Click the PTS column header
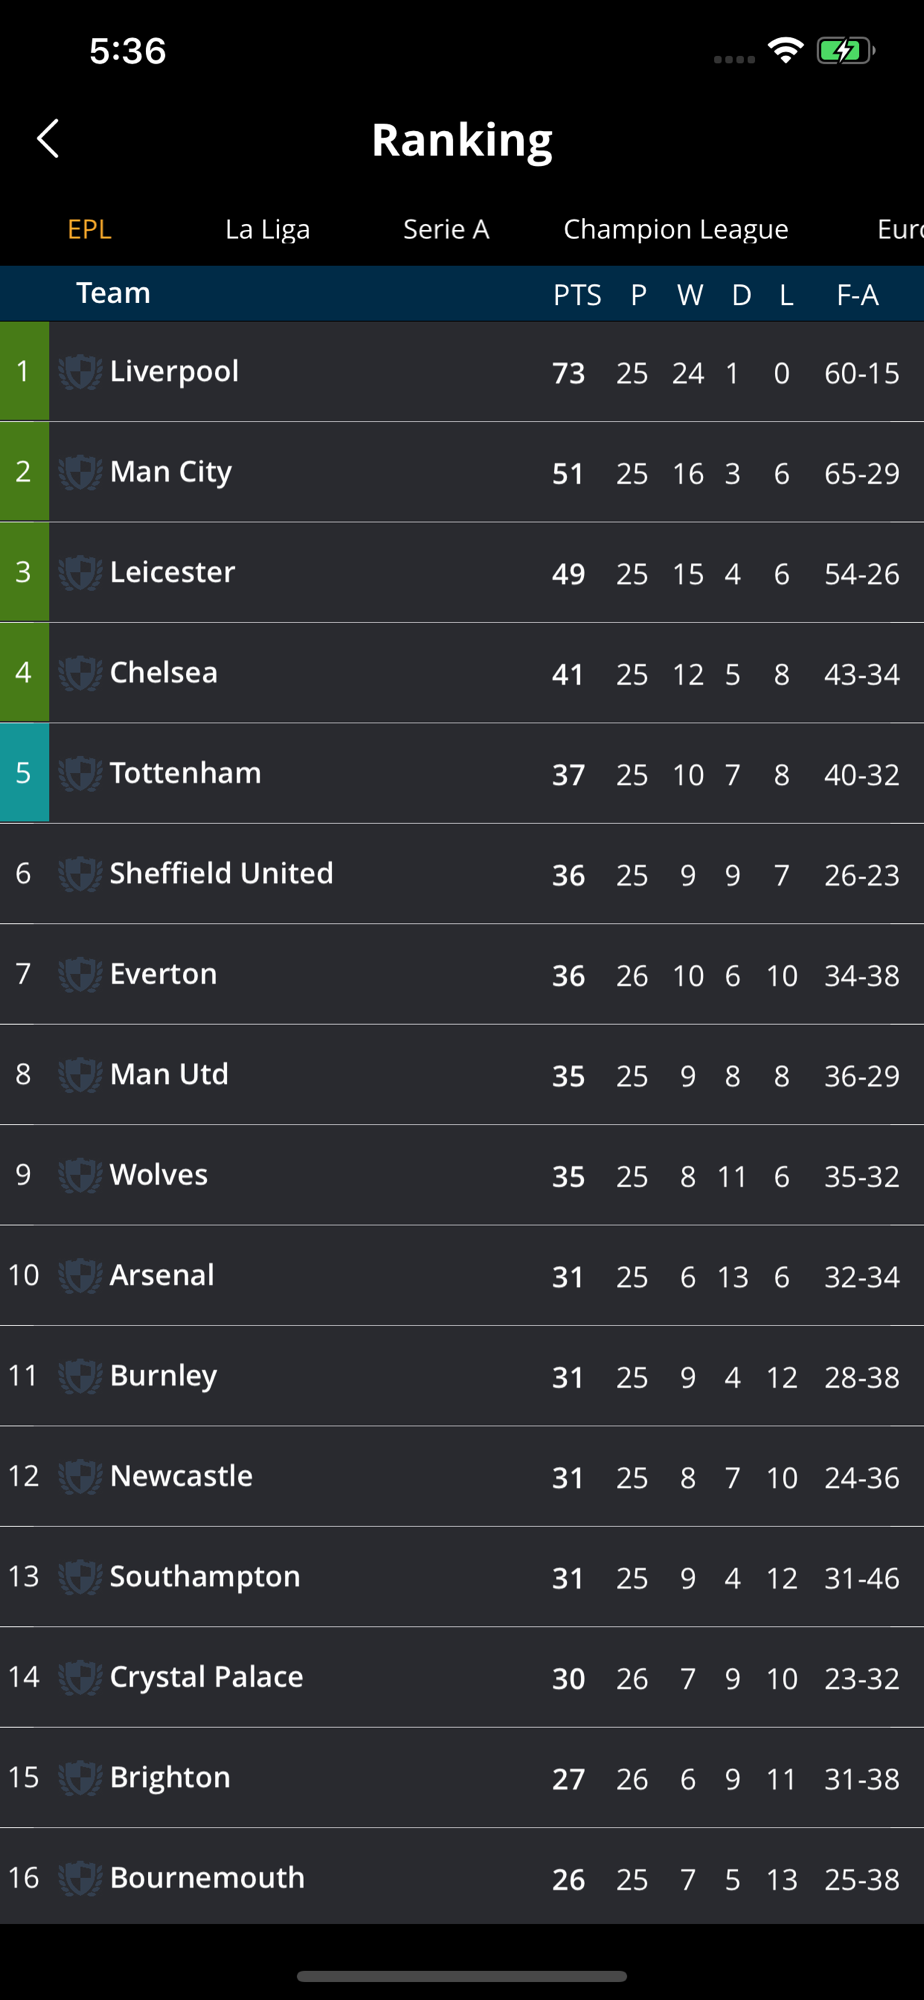 [577, 295]
